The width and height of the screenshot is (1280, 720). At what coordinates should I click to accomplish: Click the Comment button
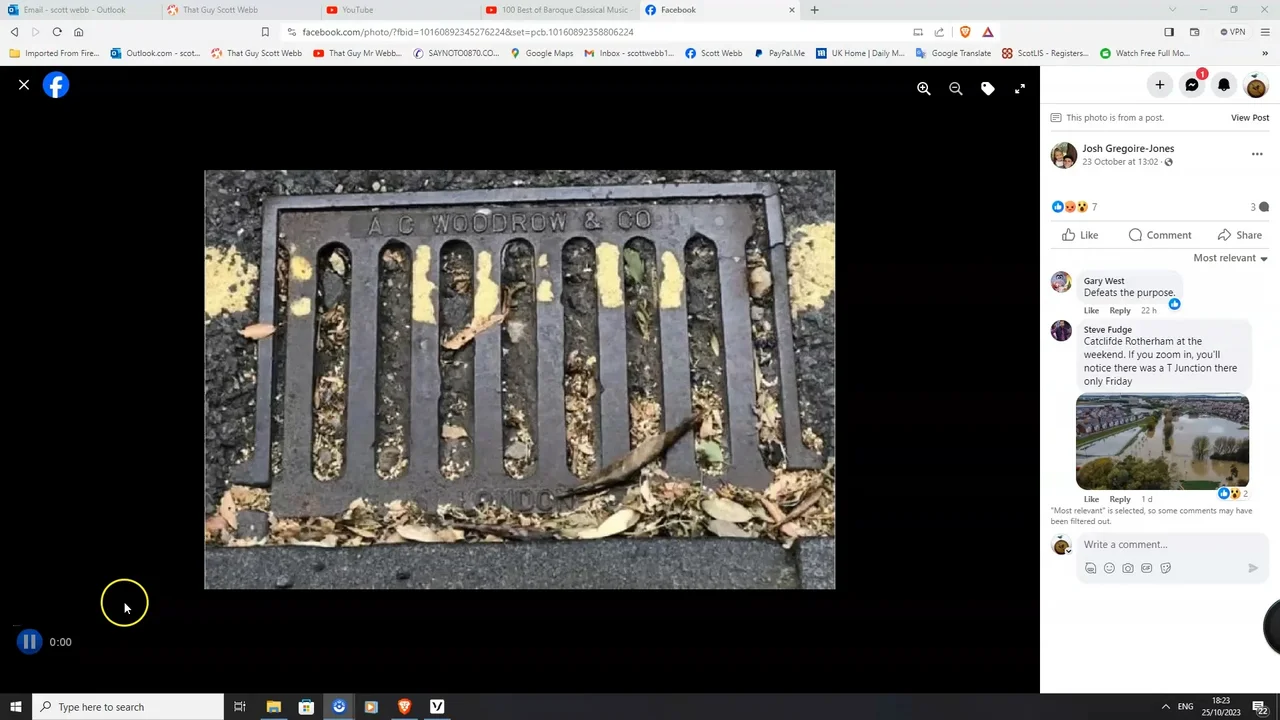[x=1160, y=235]
